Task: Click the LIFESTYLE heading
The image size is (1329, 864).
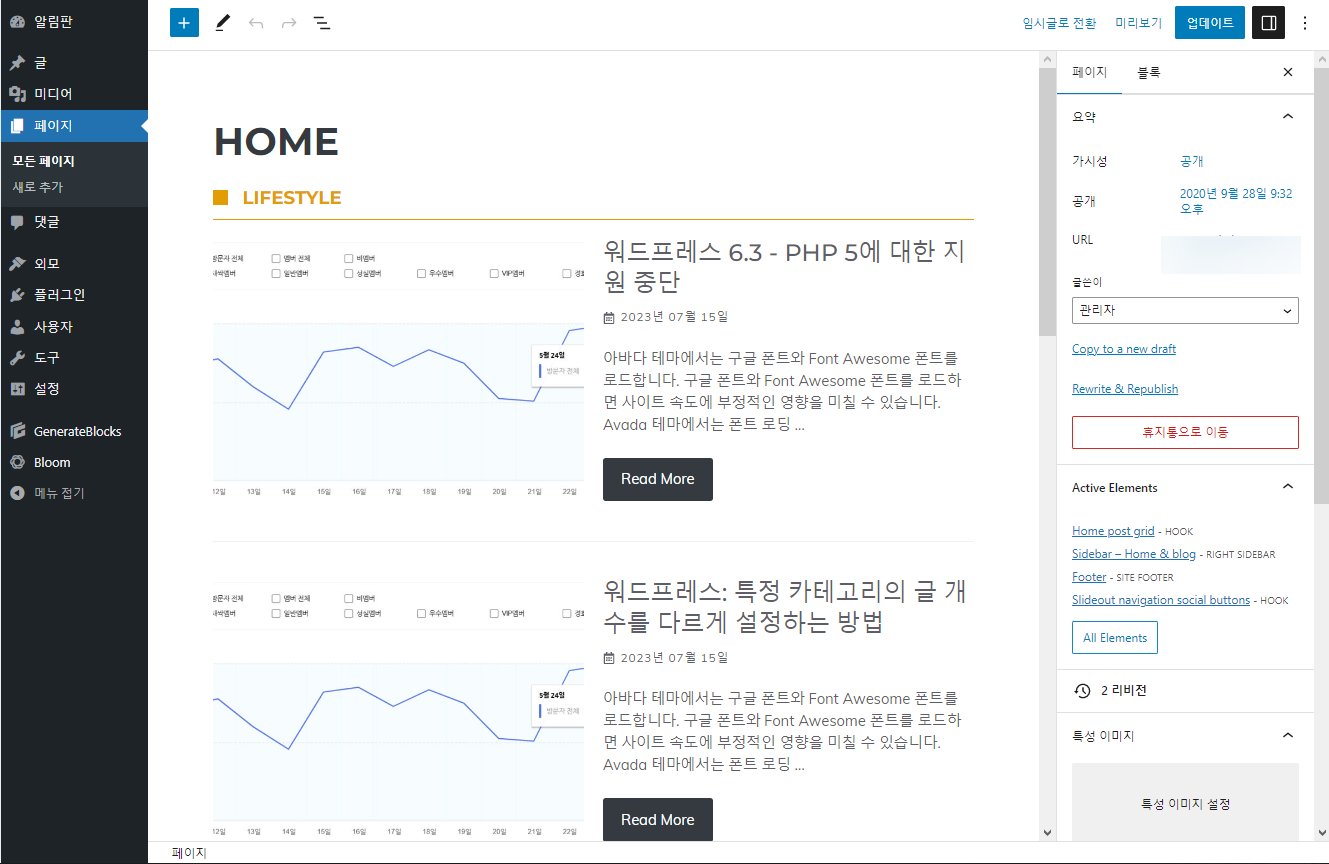Action: [x=292, y=198]
